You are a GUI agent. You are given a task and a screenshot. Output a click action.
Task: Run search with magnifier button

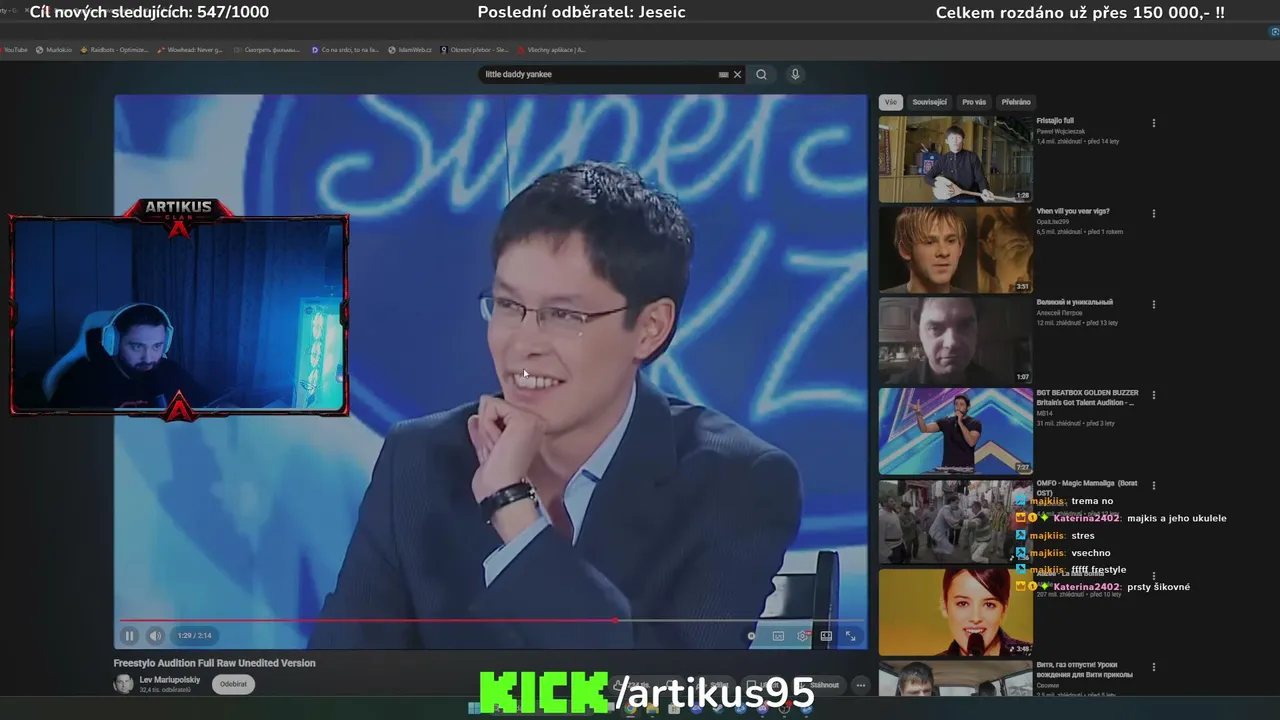tap(761, 74)
